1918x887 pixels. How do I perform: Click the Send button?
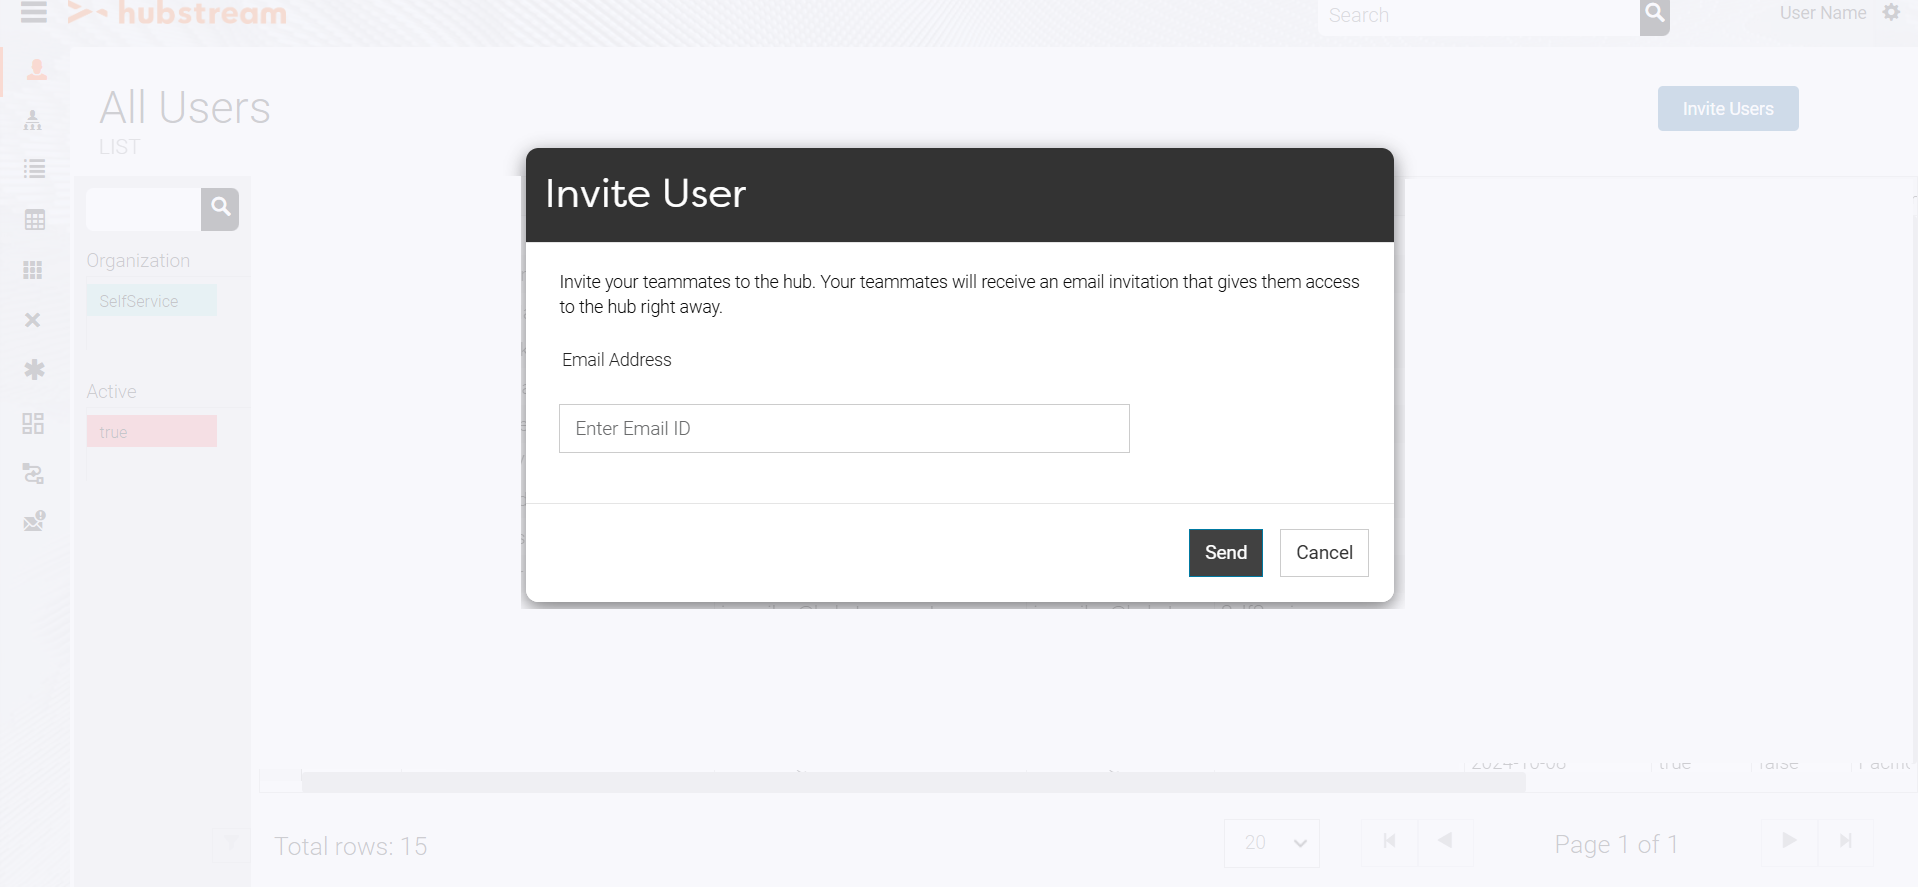1225,552
